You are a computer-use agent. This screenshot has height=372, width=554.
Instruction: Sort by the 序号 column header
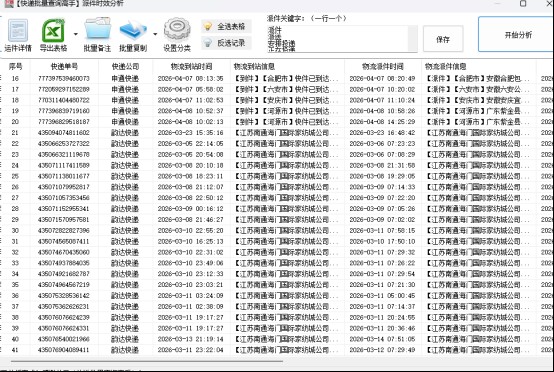(x=15, y=66)
